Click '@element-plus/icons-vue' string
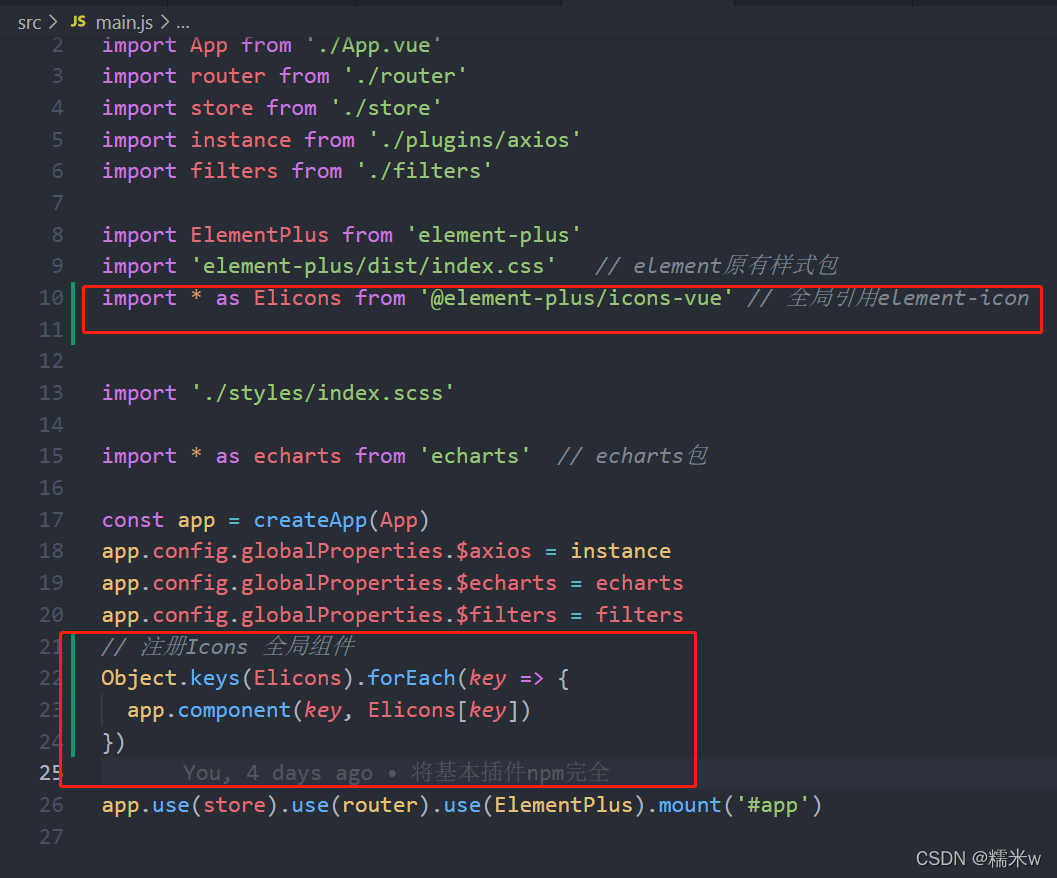Viewport: 1057px width, 878px height. pos(576,297)
